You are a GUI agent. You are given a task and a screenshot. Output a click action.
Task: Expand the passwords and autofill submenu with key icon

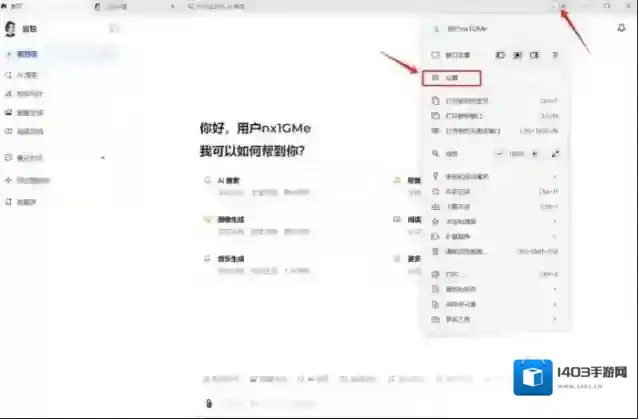494,177
